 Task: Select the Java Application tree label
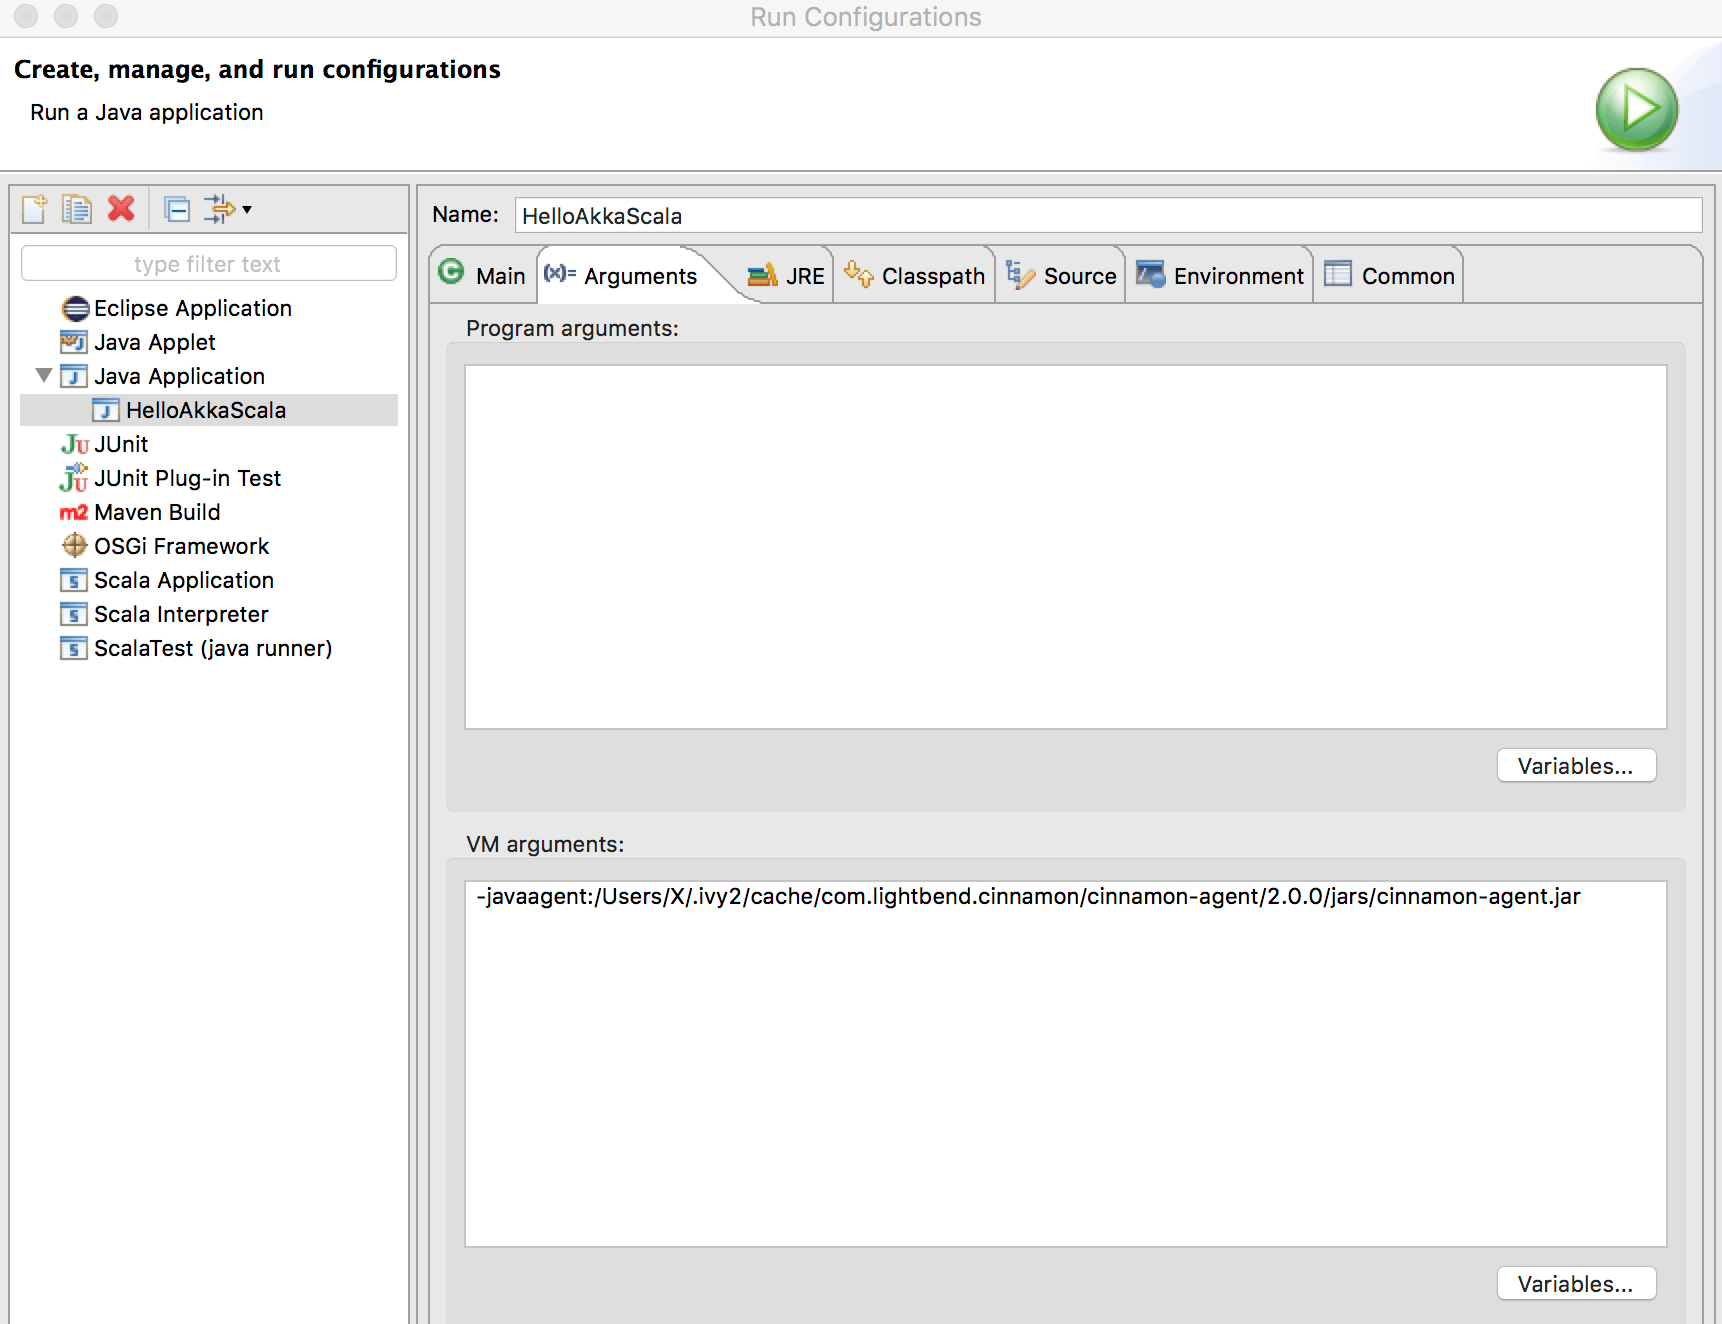coord(180,376)
